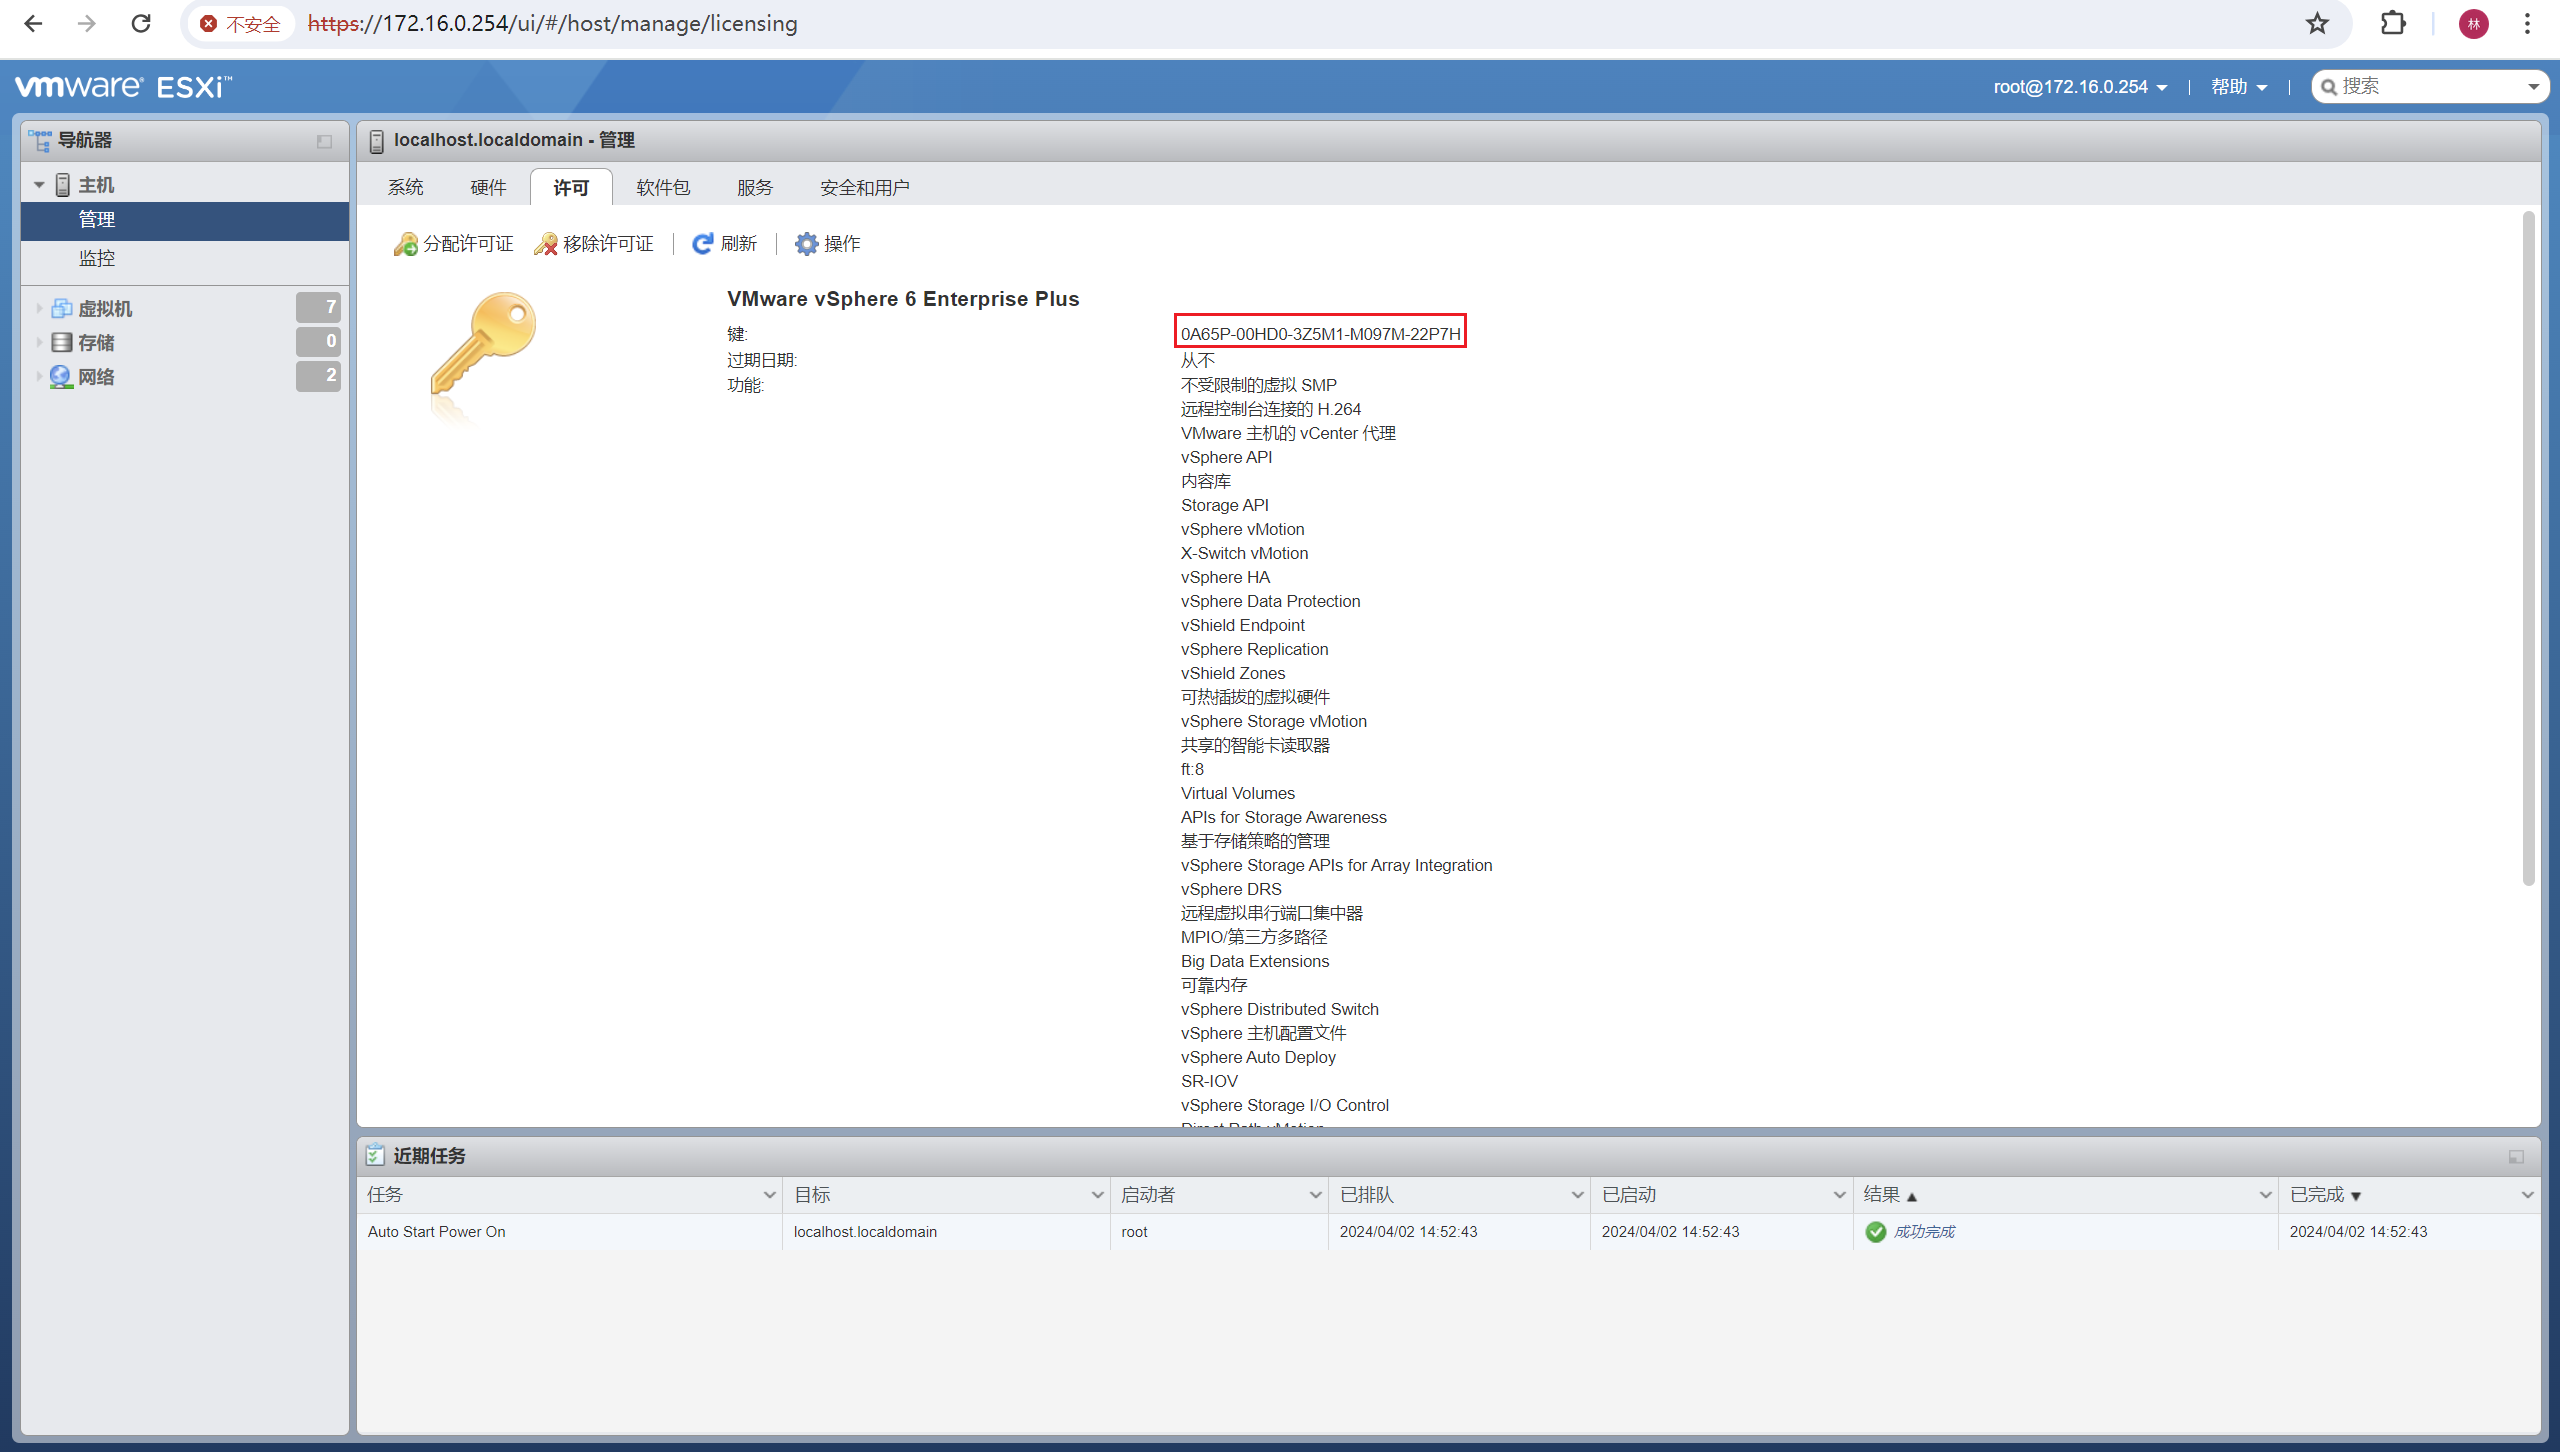Click the Refresh button label
Screen dimensions: 2560x1452
[x=739, y=244]
